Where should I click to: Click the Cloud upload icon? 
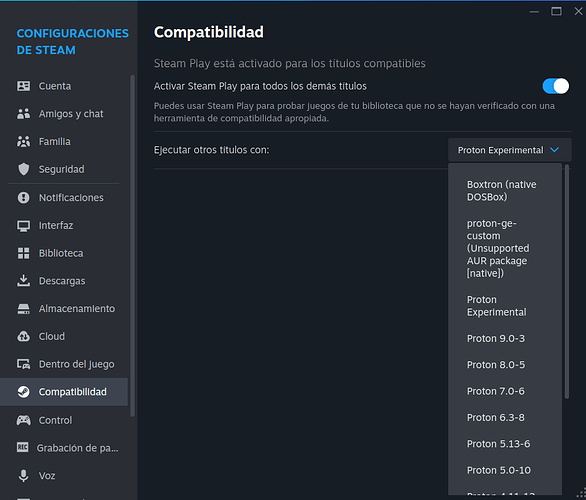24,336
